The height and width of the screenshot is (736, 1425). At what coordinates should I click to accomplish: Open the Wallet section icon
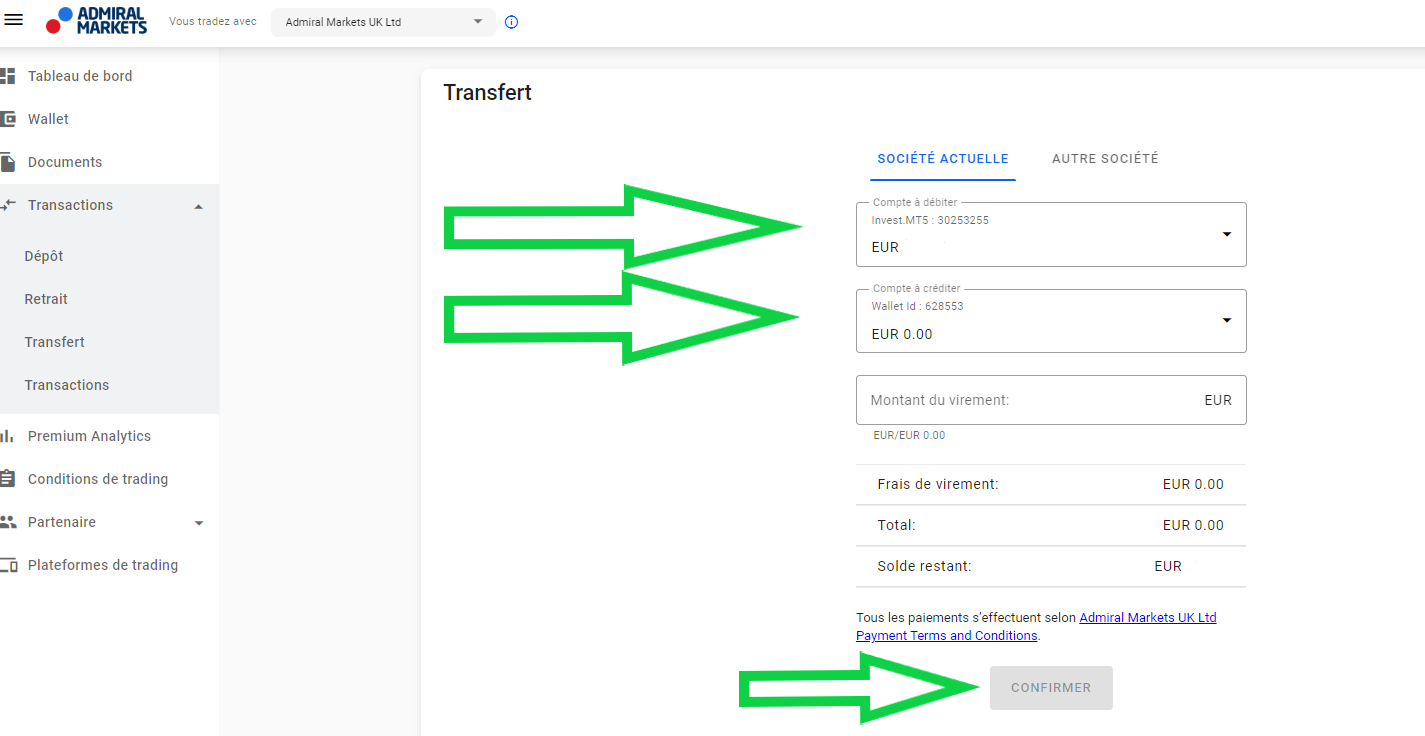[10, 118]
